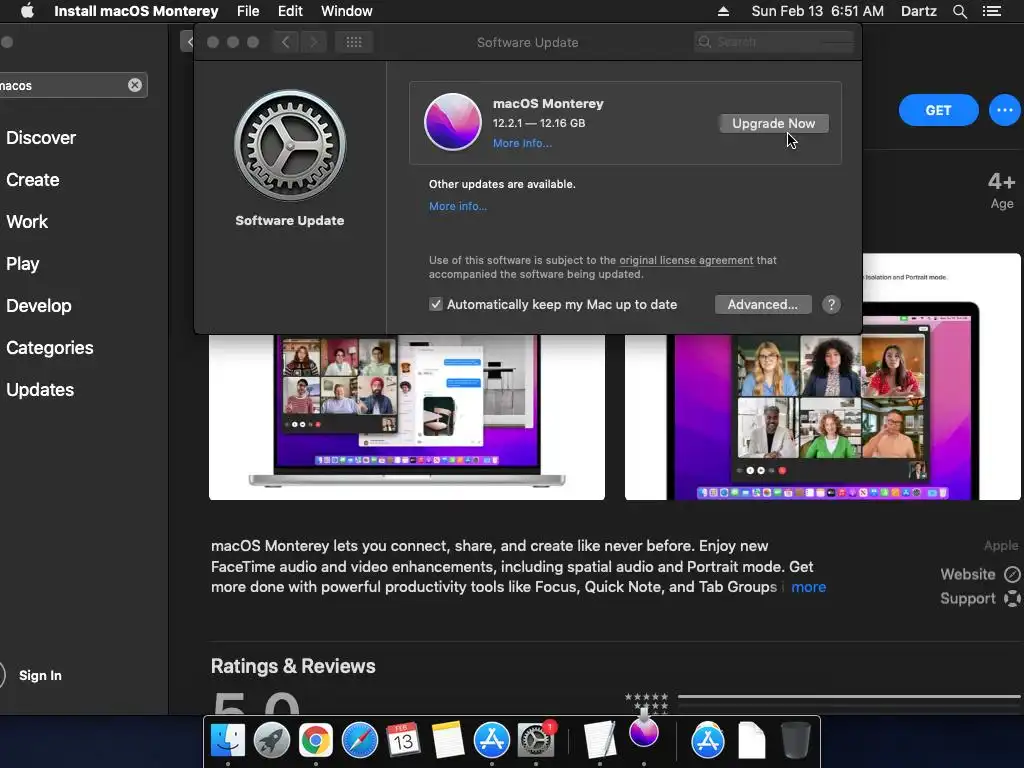The image size is (1024, 768).
Task: Show all preferences grid button
Action: pyautogui.click(x=354, y=42)
